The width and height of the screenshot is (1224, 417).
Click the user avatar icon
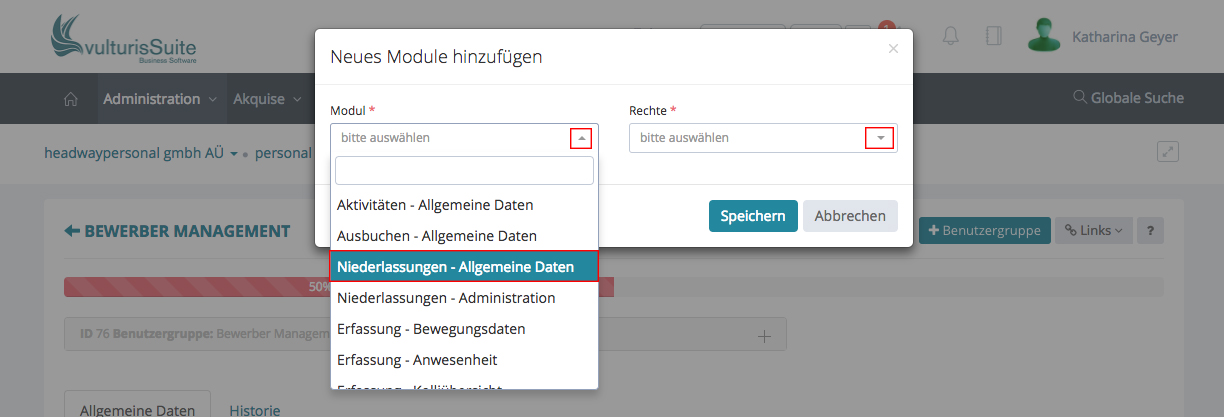click(1045, 36)
